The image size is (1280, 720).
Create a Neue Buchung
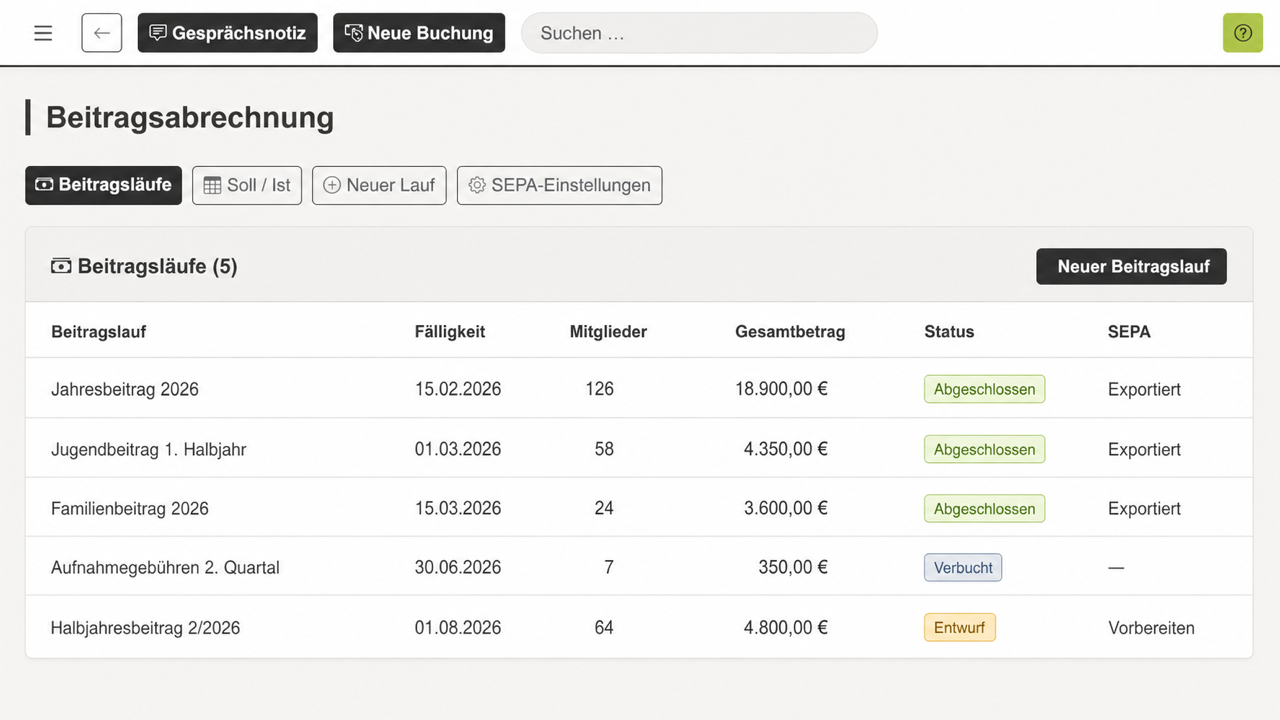[x=419, y=33]
